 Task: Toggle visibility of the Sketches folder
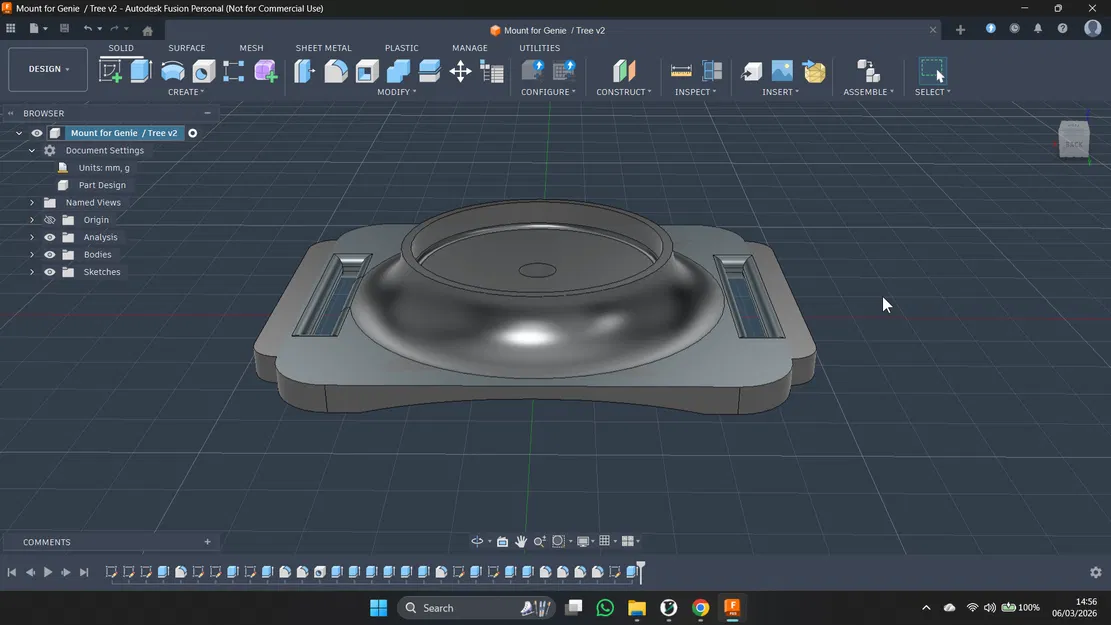50,272
